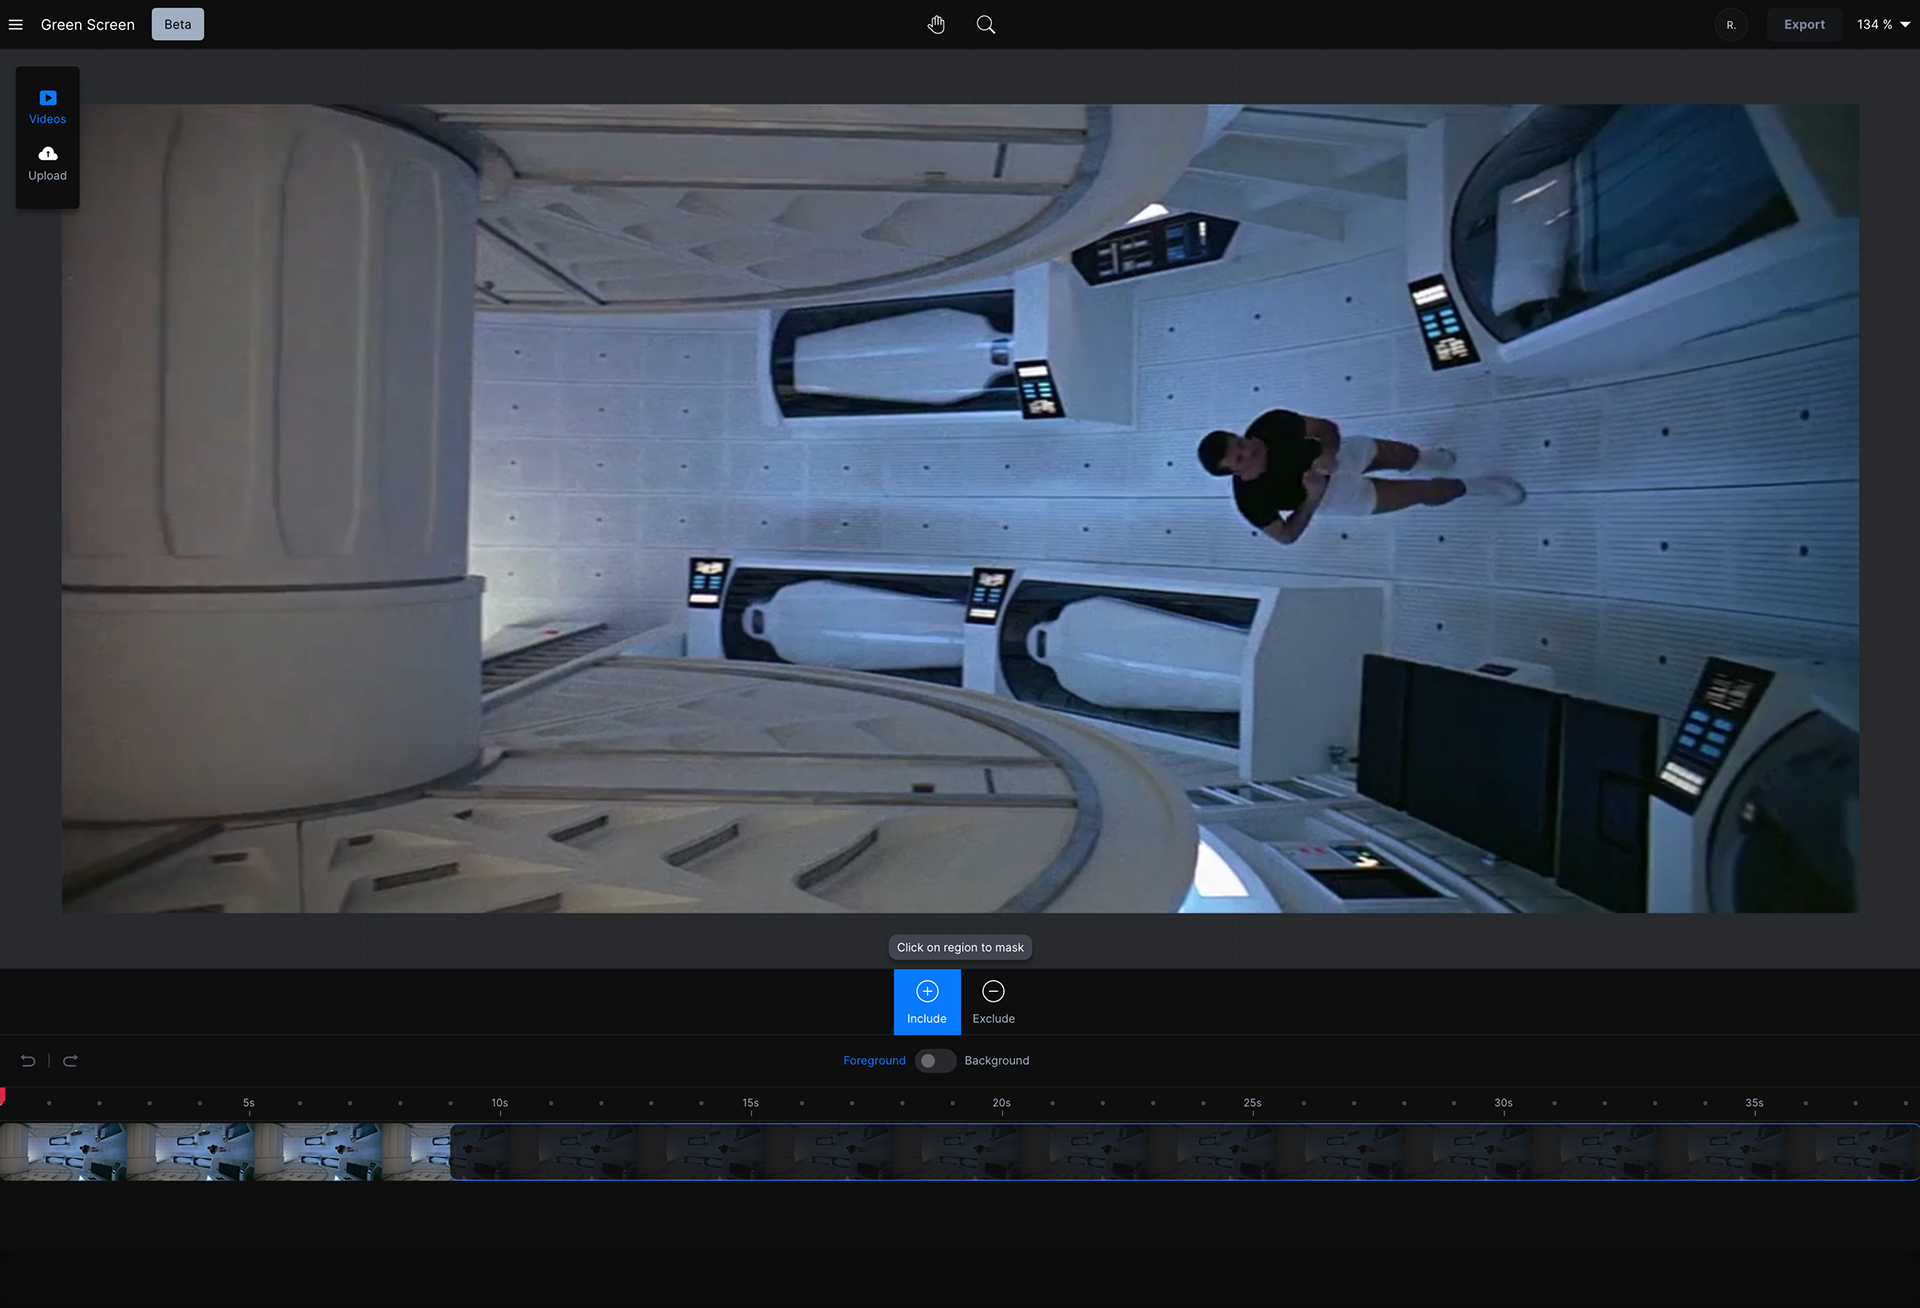Image resolution: width=1920 pixels, height=1308 pixels.
Task: Open the 134 % zoom dropdown
Action: [x=1883, y=25]
